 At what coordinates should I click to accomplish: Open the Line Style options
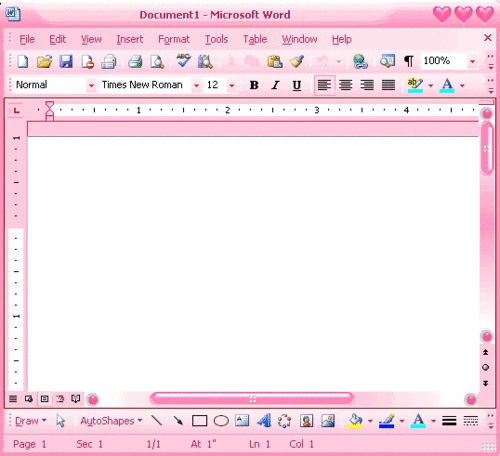point(449,421)
